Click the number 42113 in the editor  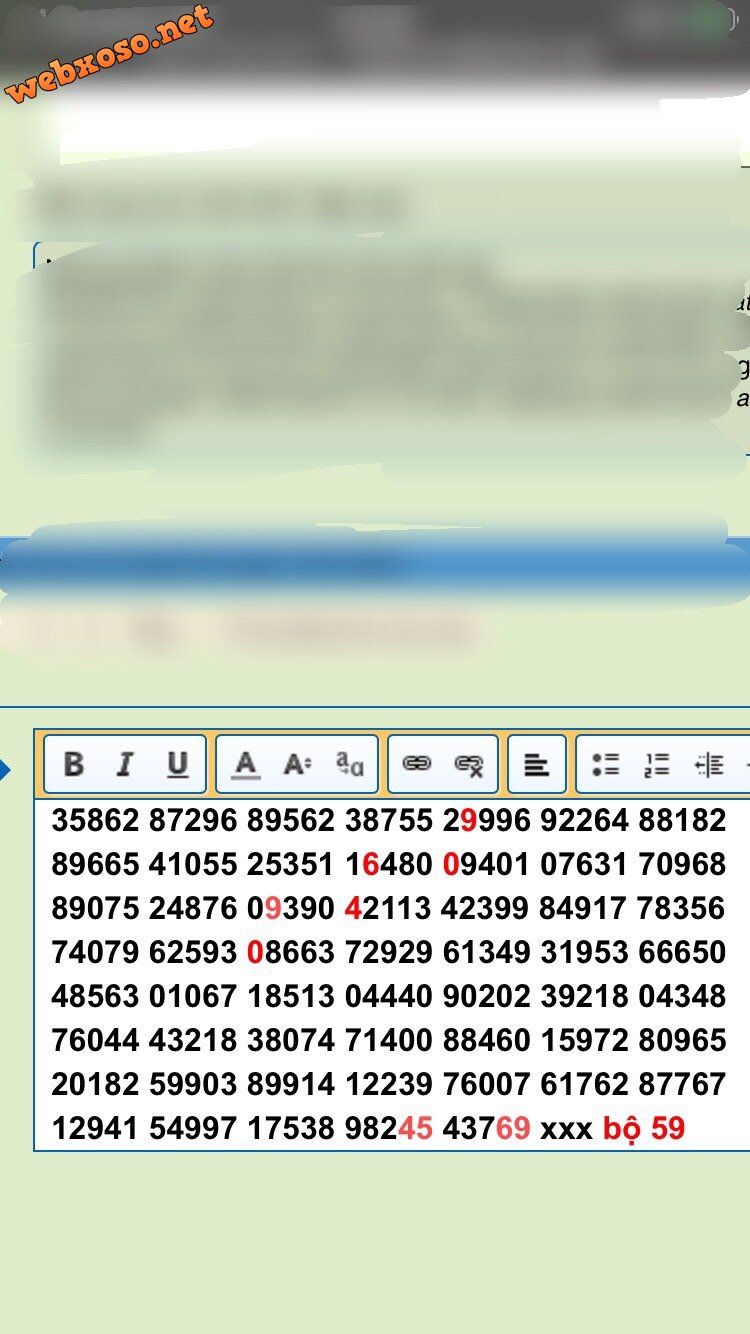(389, 909)
